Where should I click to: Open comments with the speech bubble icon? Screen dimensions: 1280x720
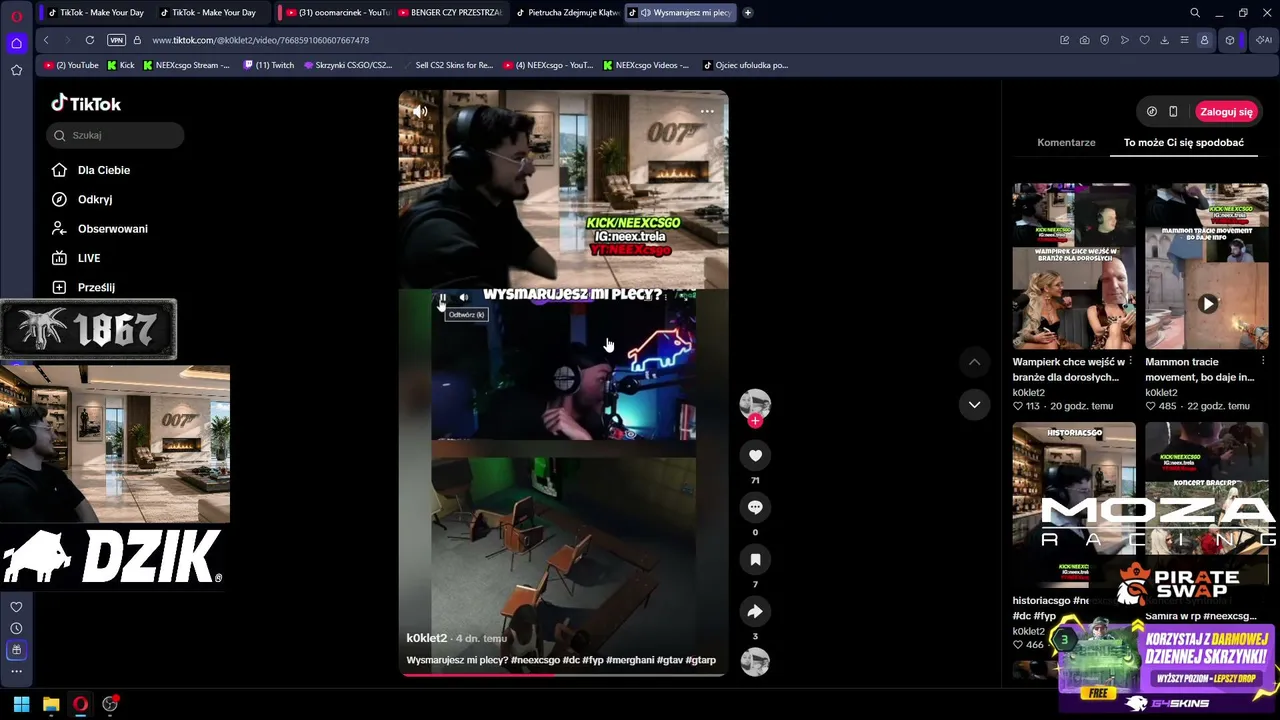tap(755, 508)
